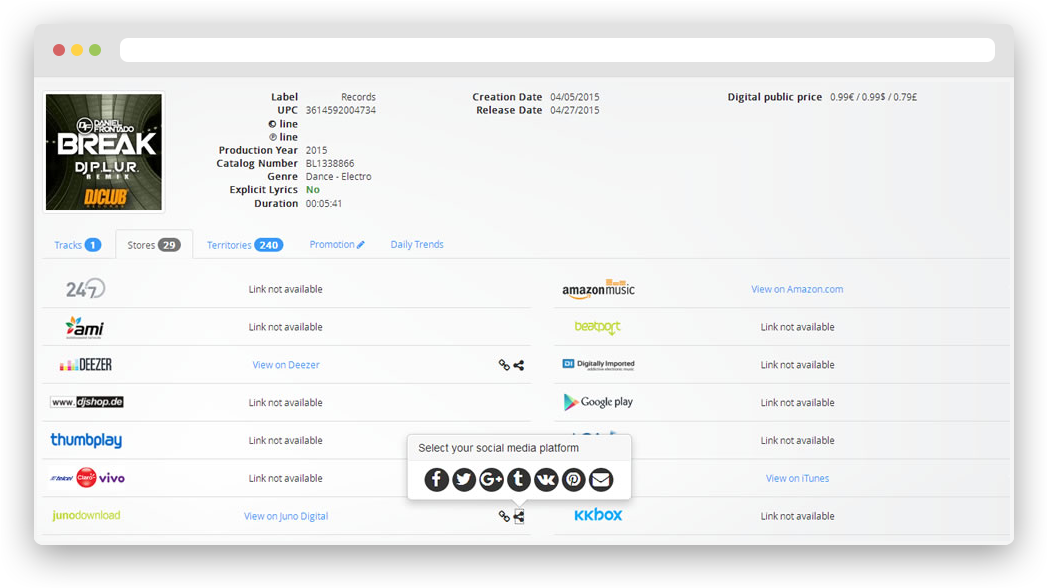Share the release on Twitter
Viewport: 1047px width, 588px height.
(464, 479)
